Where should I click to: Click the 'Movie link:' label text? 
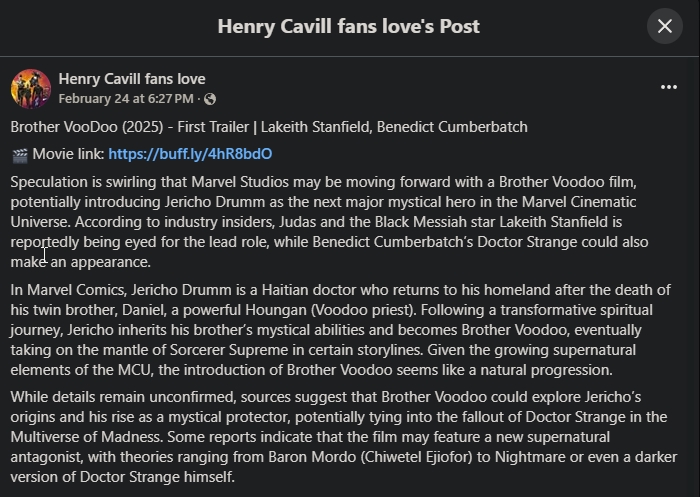pyautogui.click(x=68, y=154)
